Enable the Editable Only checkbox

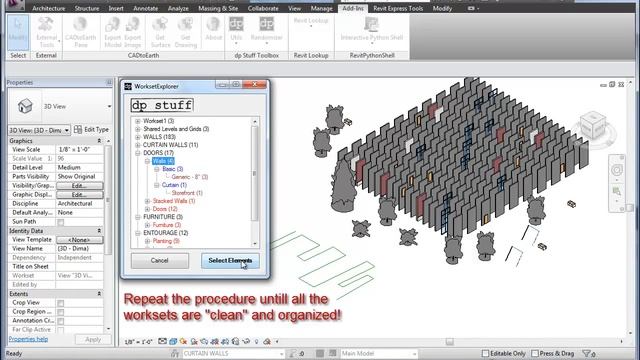[x=485, y=353]
